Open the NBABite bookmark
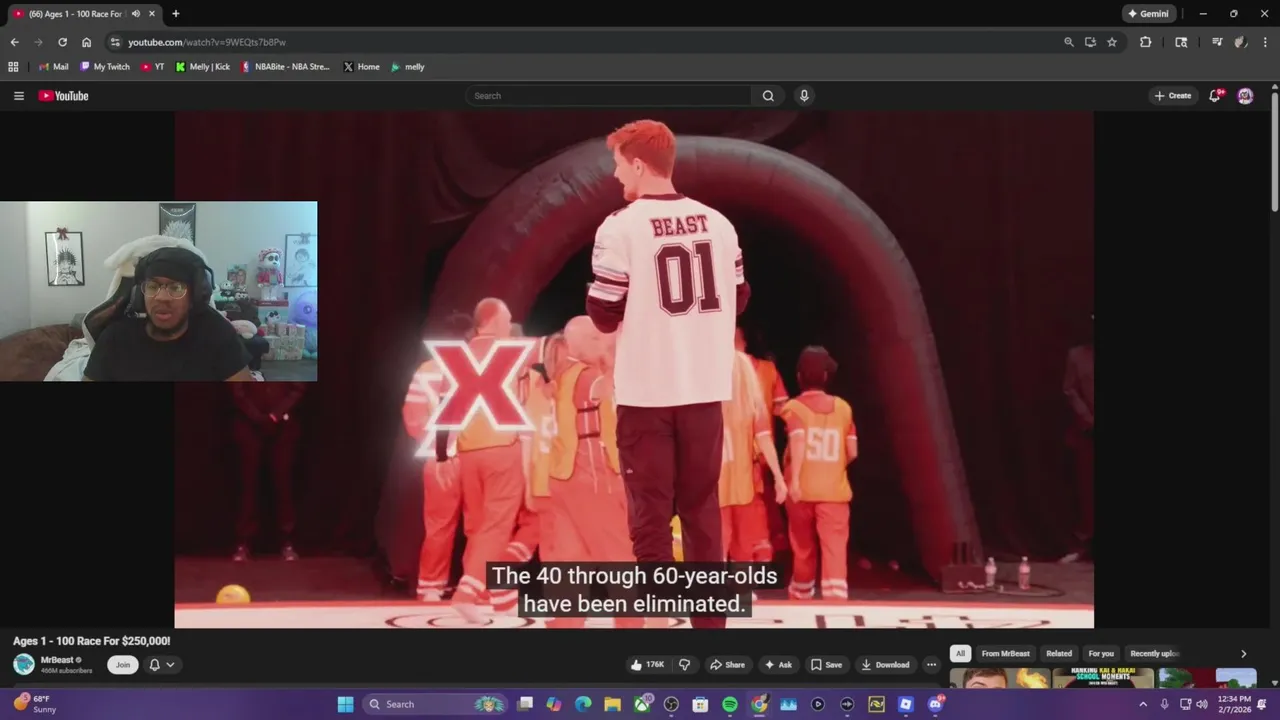This screenshot has width=1280, height=720. pos(285,67)
